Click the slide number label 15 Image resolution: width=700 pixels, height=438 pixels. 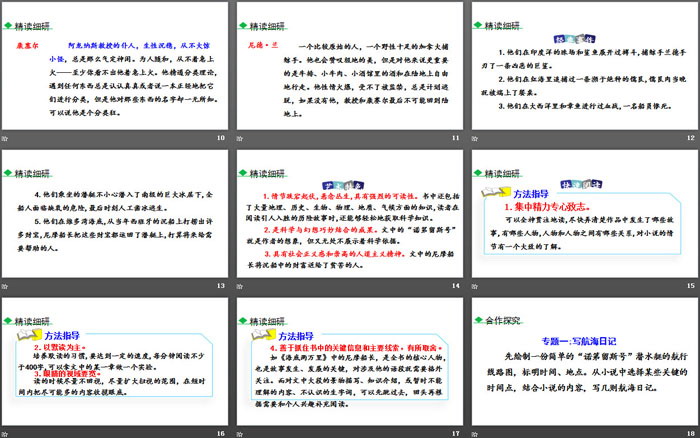(x=691, y=286)
